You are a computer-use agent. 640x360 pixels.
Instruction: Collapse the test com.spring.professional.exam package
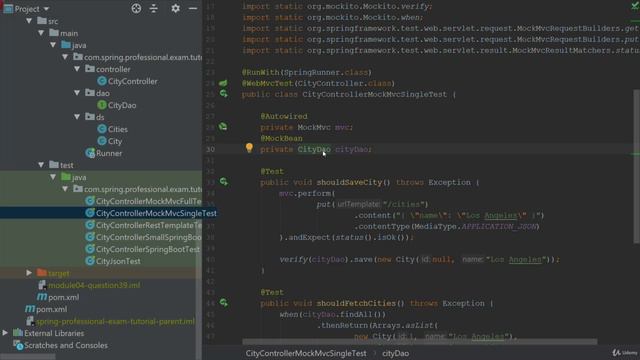(65, 189)
